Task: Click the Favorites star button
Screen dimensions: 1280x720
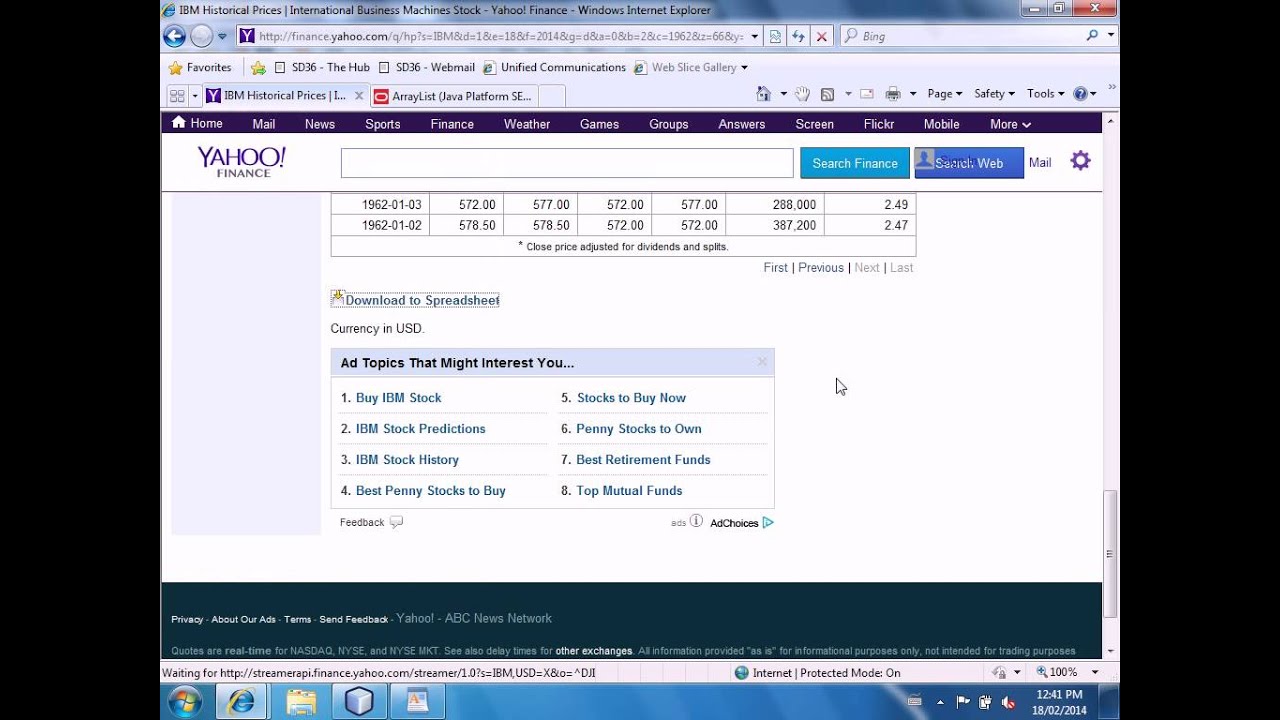Action: click(200, 67)
